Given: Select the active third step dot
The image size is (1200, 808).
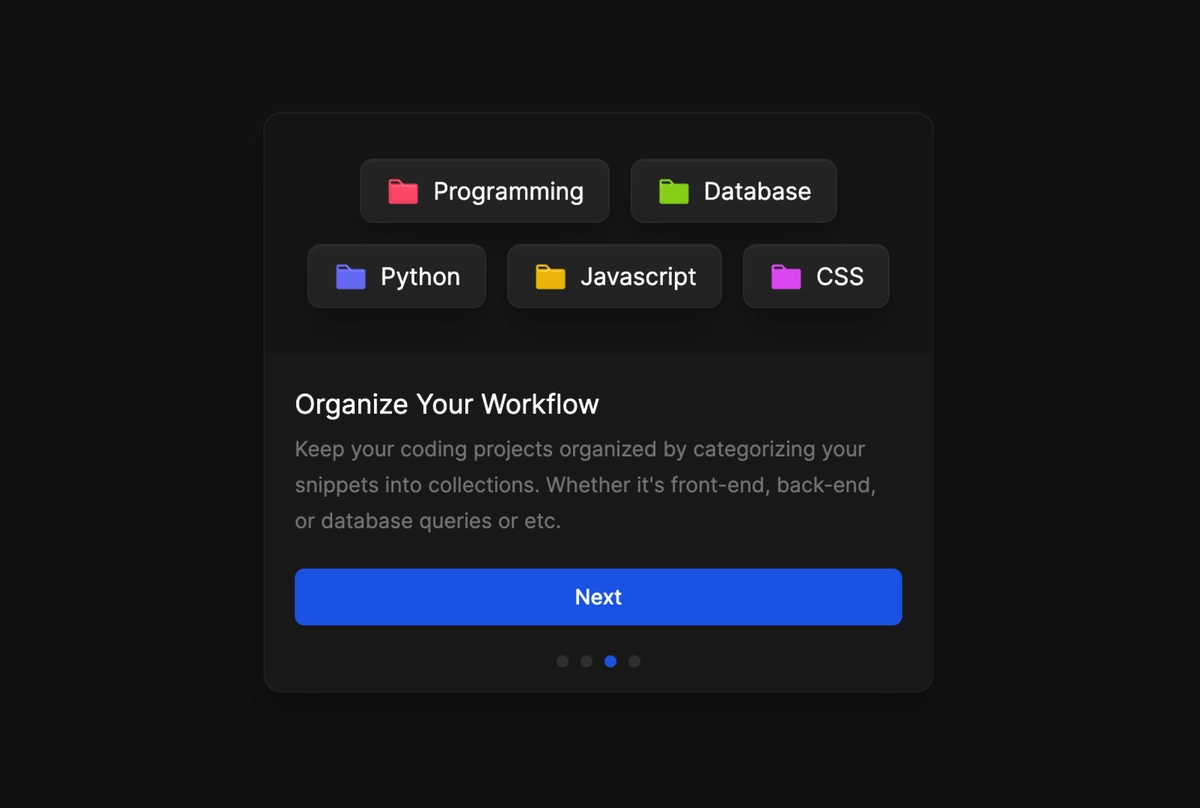Looking at the screenshot, I should pos(611,661).
